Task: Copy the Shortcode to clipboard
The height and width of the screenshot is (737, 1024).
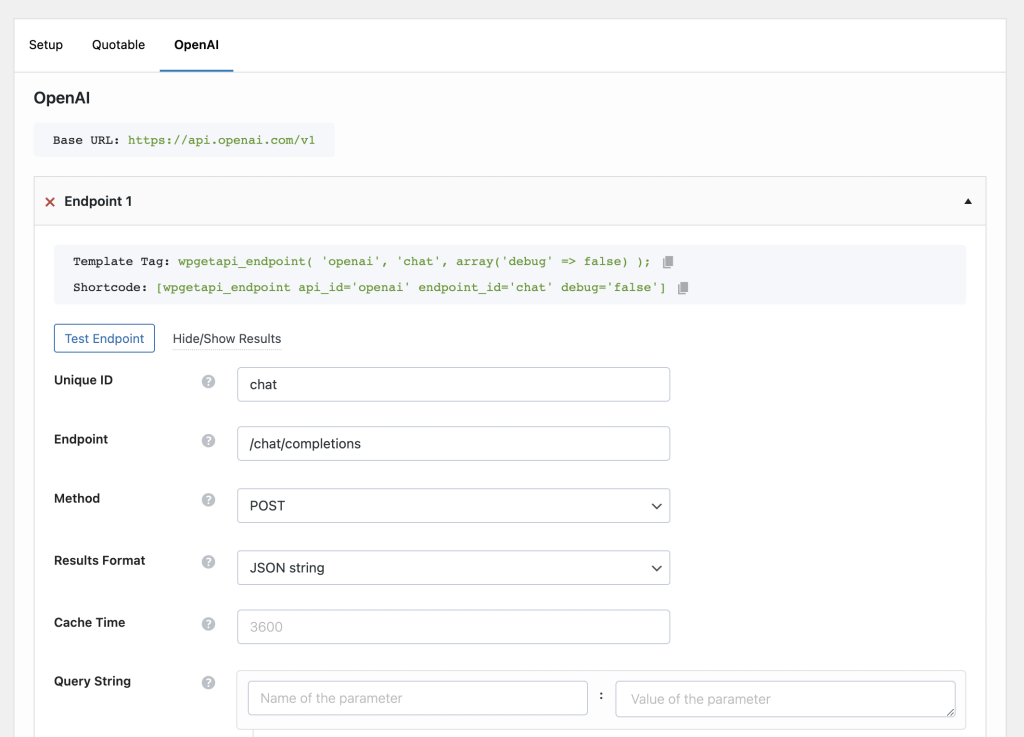Action: tap(683, 288)
